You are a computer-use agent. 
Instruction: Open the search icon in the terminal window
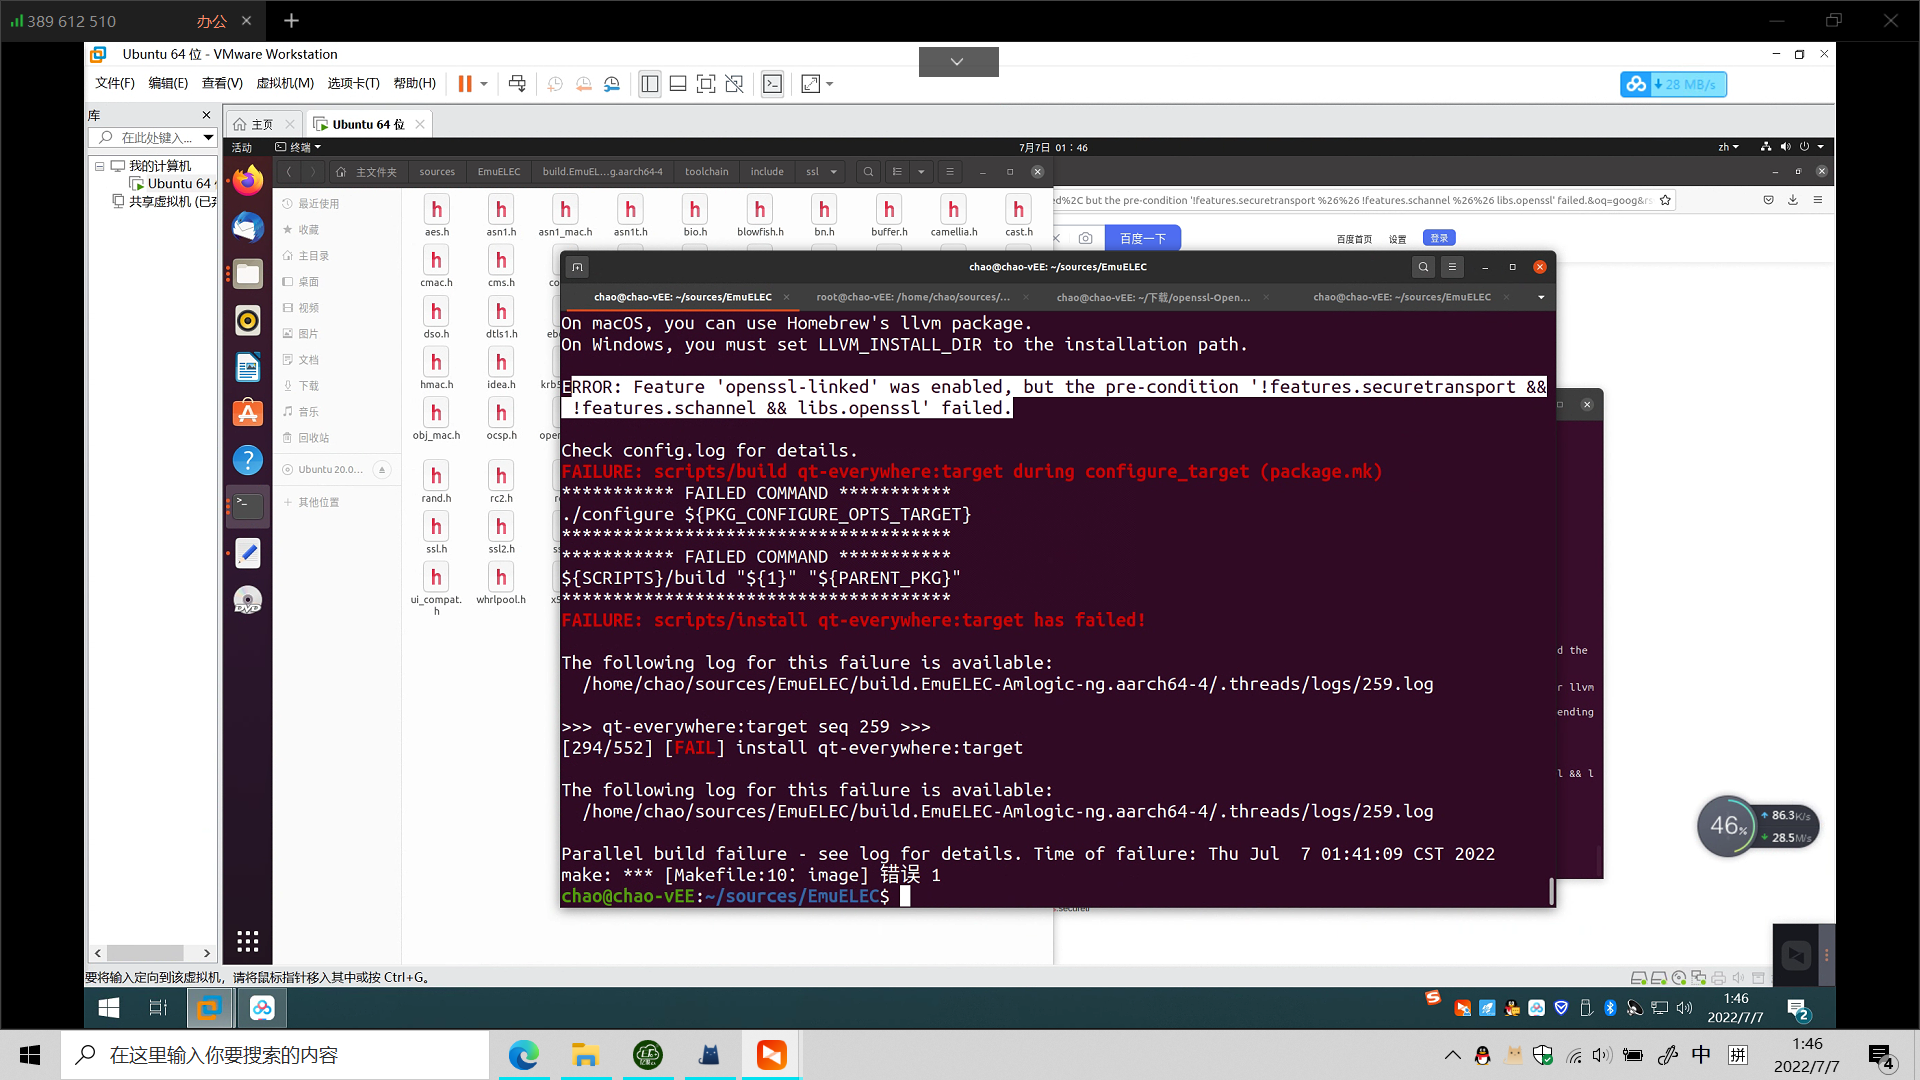pyautogui.click(x=1423, y=267)
